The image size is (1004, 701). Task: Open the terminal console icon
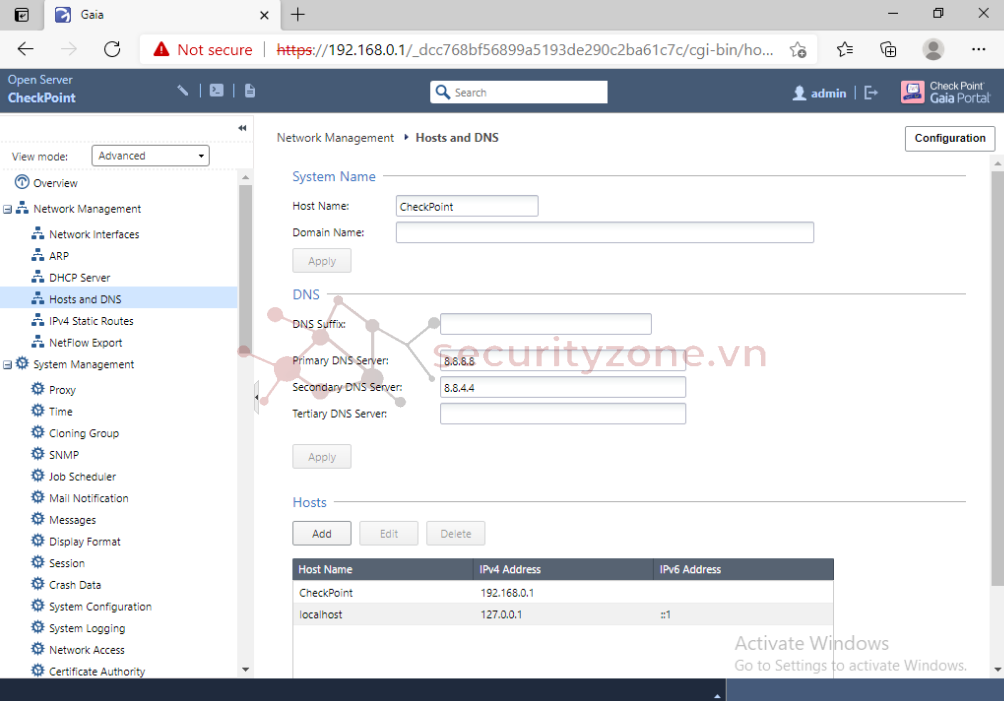tap(216, 91)
